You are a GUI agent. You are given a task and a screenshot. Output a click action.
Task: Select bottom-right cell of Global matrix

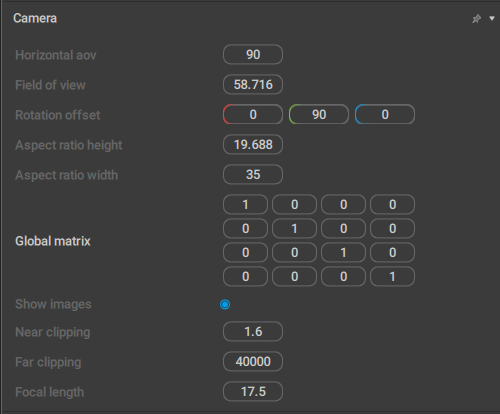(x=393, y=276)
